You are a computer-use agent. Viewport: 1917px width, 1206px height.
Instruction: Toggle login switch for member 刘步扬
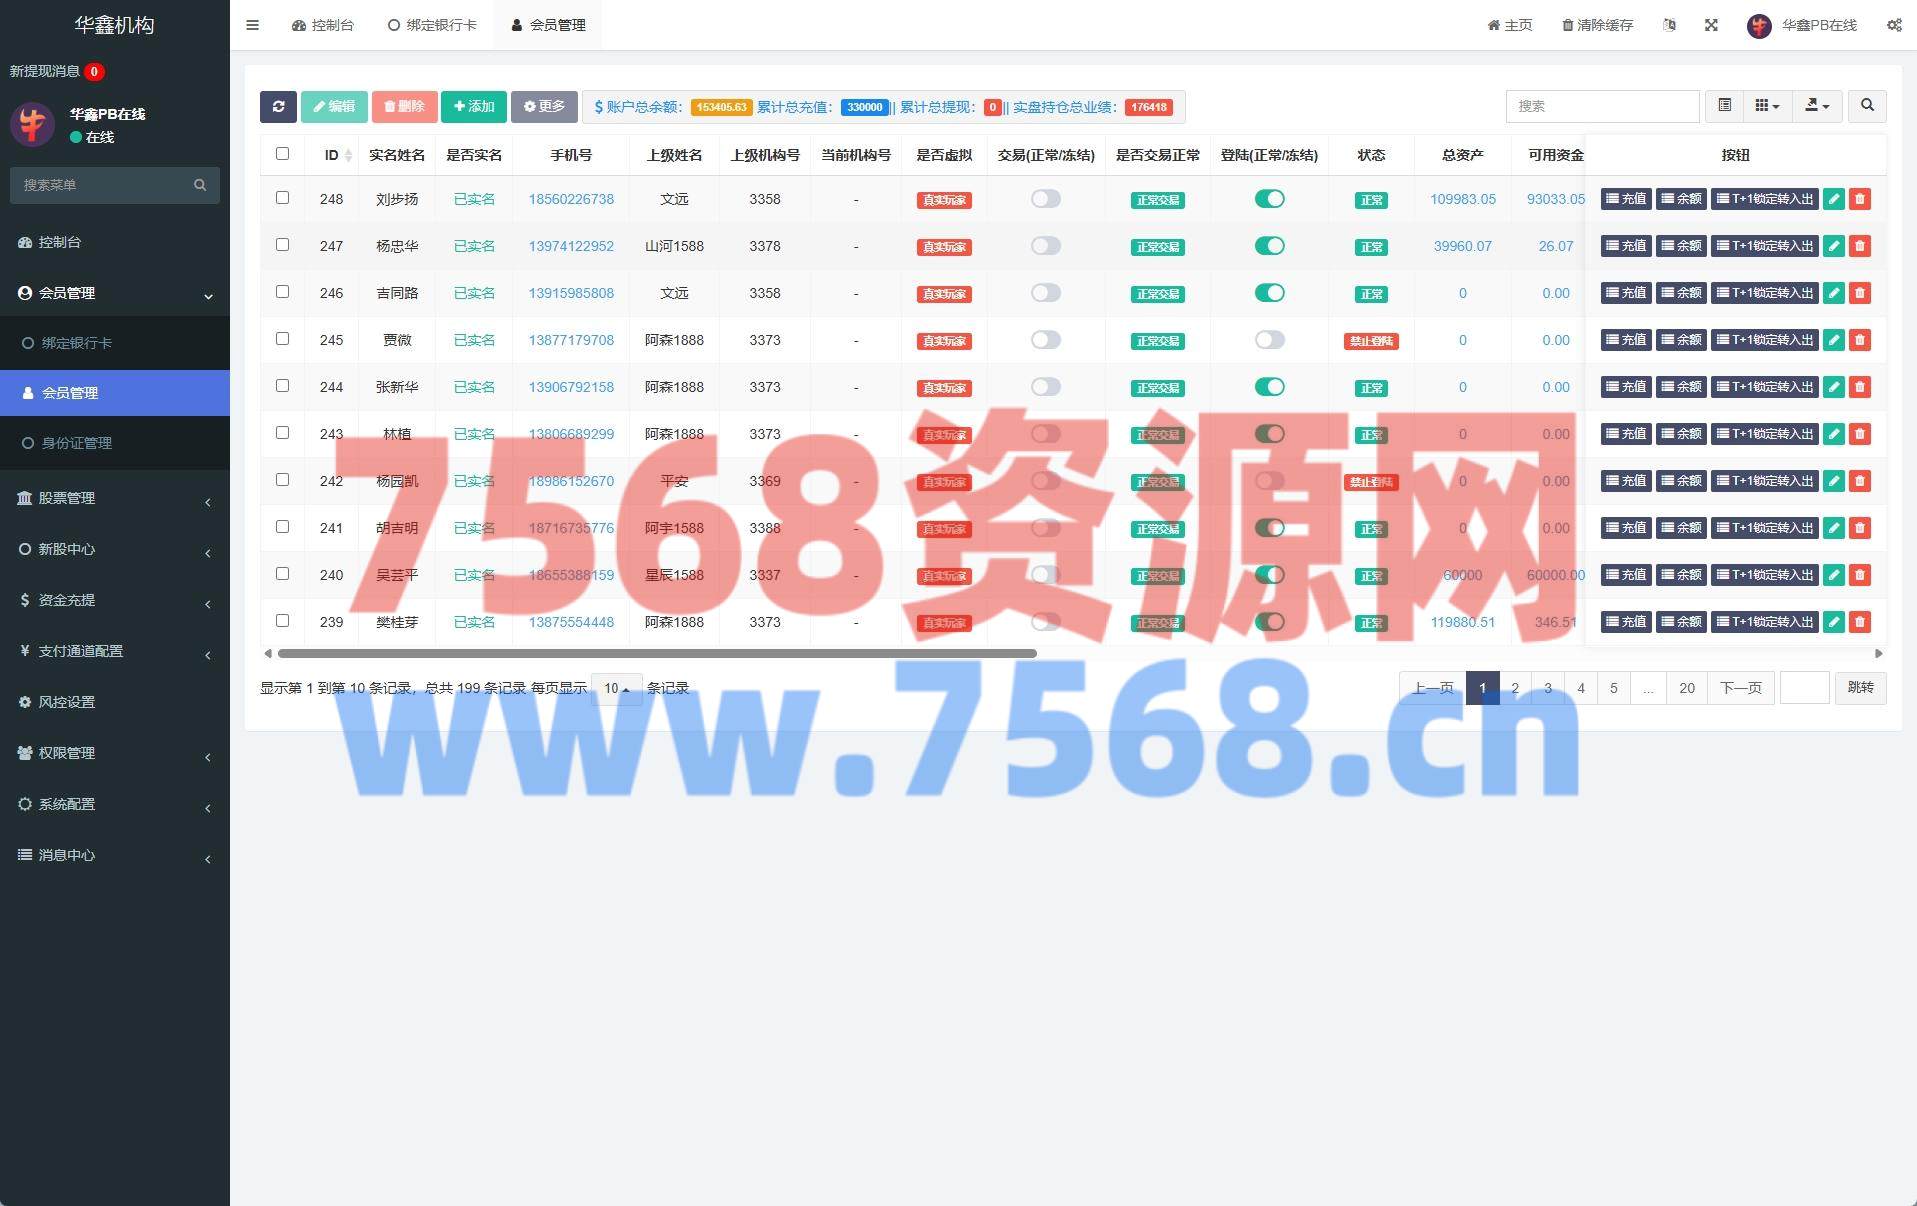[1269, 199]
